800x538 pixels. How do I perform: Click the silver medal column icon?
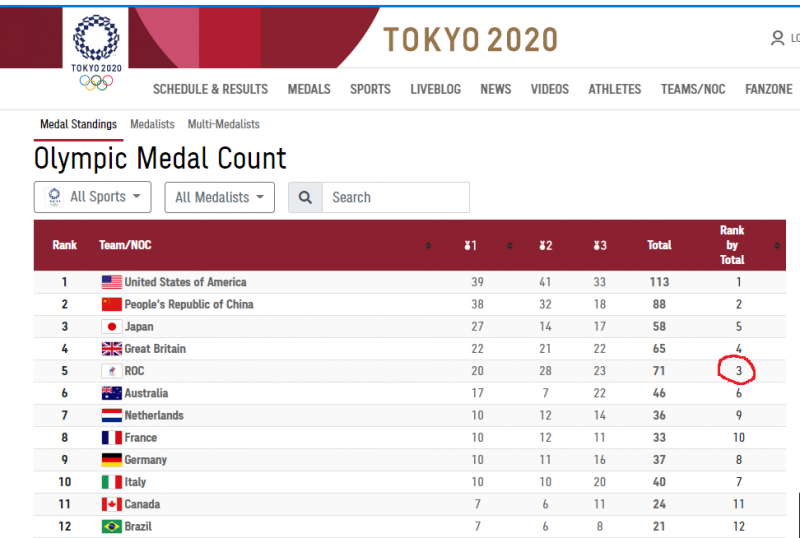coord(544,245)
